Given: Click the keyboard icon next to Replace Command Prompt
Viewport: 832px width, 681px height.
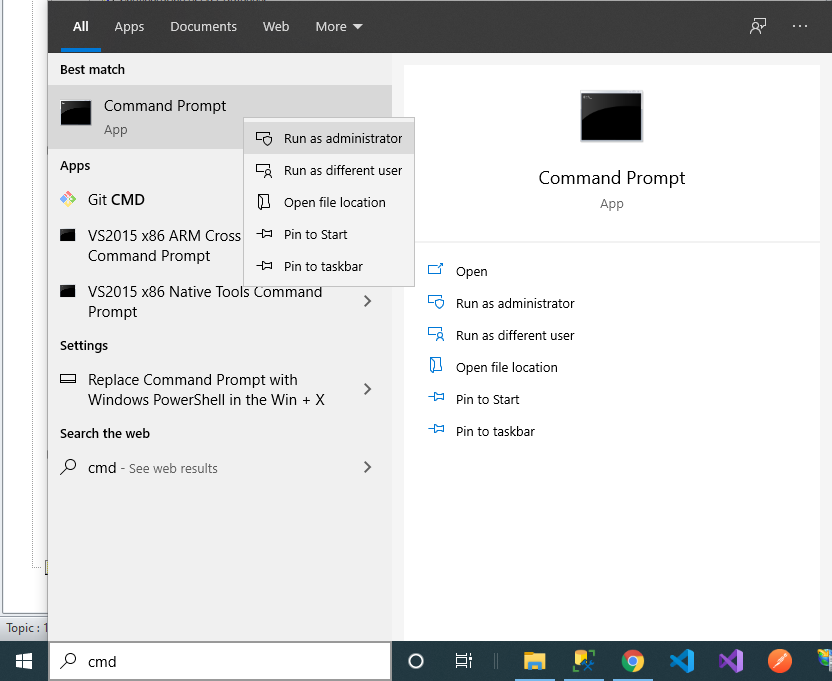Looking at the screenshot, I should click(x=68, y=378).
